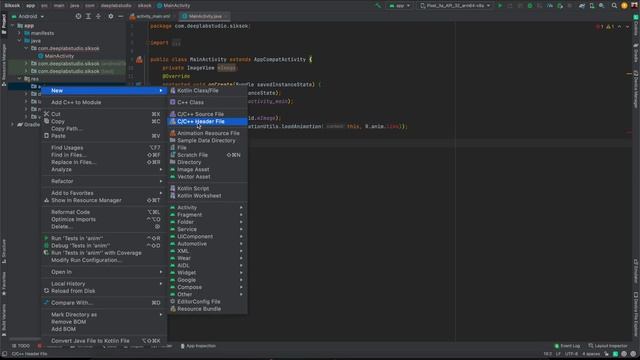Open Search Everywhere magnifier icon
This screenshot has height=360, width=640.
pyautogui.click(x=614, y=6)
